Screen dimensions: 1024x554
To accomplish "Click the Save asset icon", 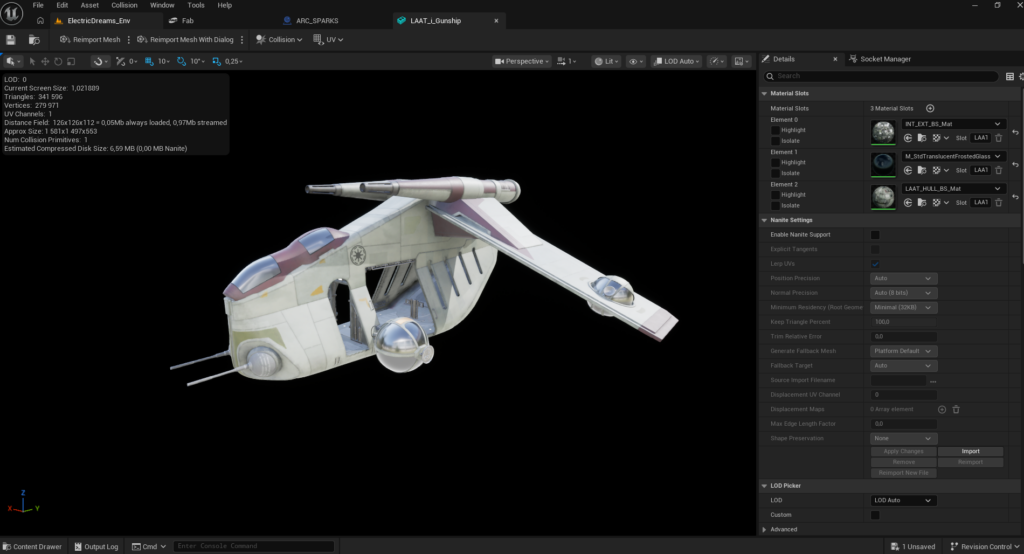I will pos(10,40).
